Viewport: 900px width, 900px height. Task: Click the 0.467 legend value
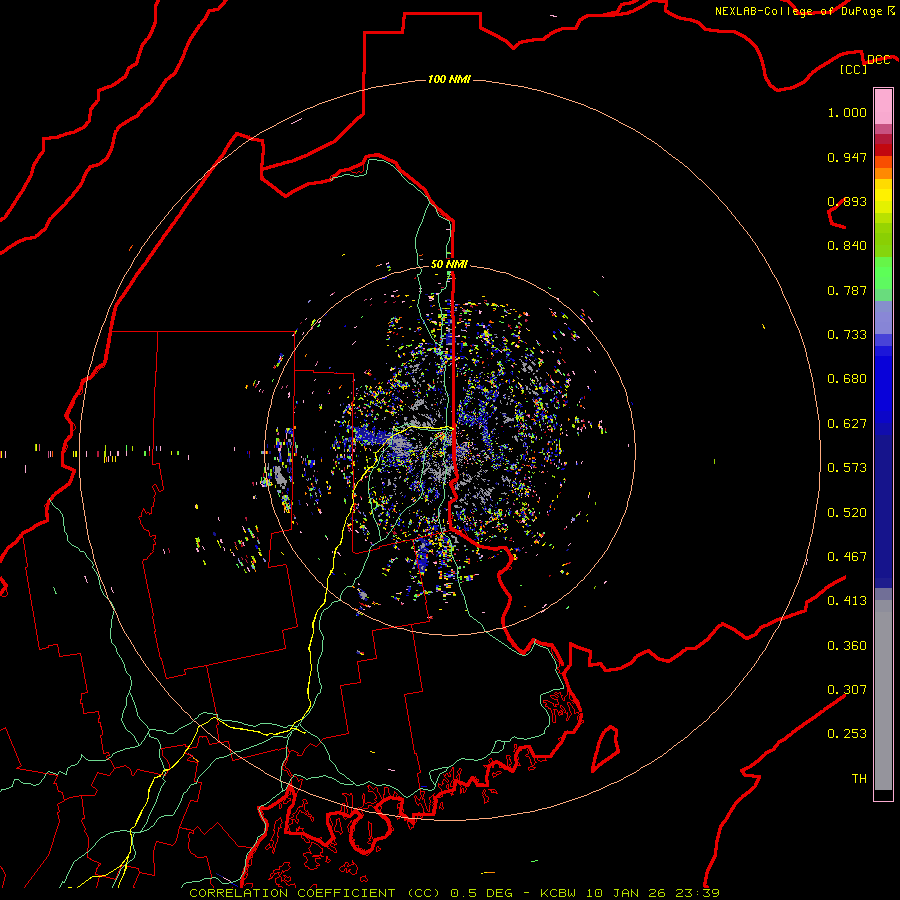847,557
